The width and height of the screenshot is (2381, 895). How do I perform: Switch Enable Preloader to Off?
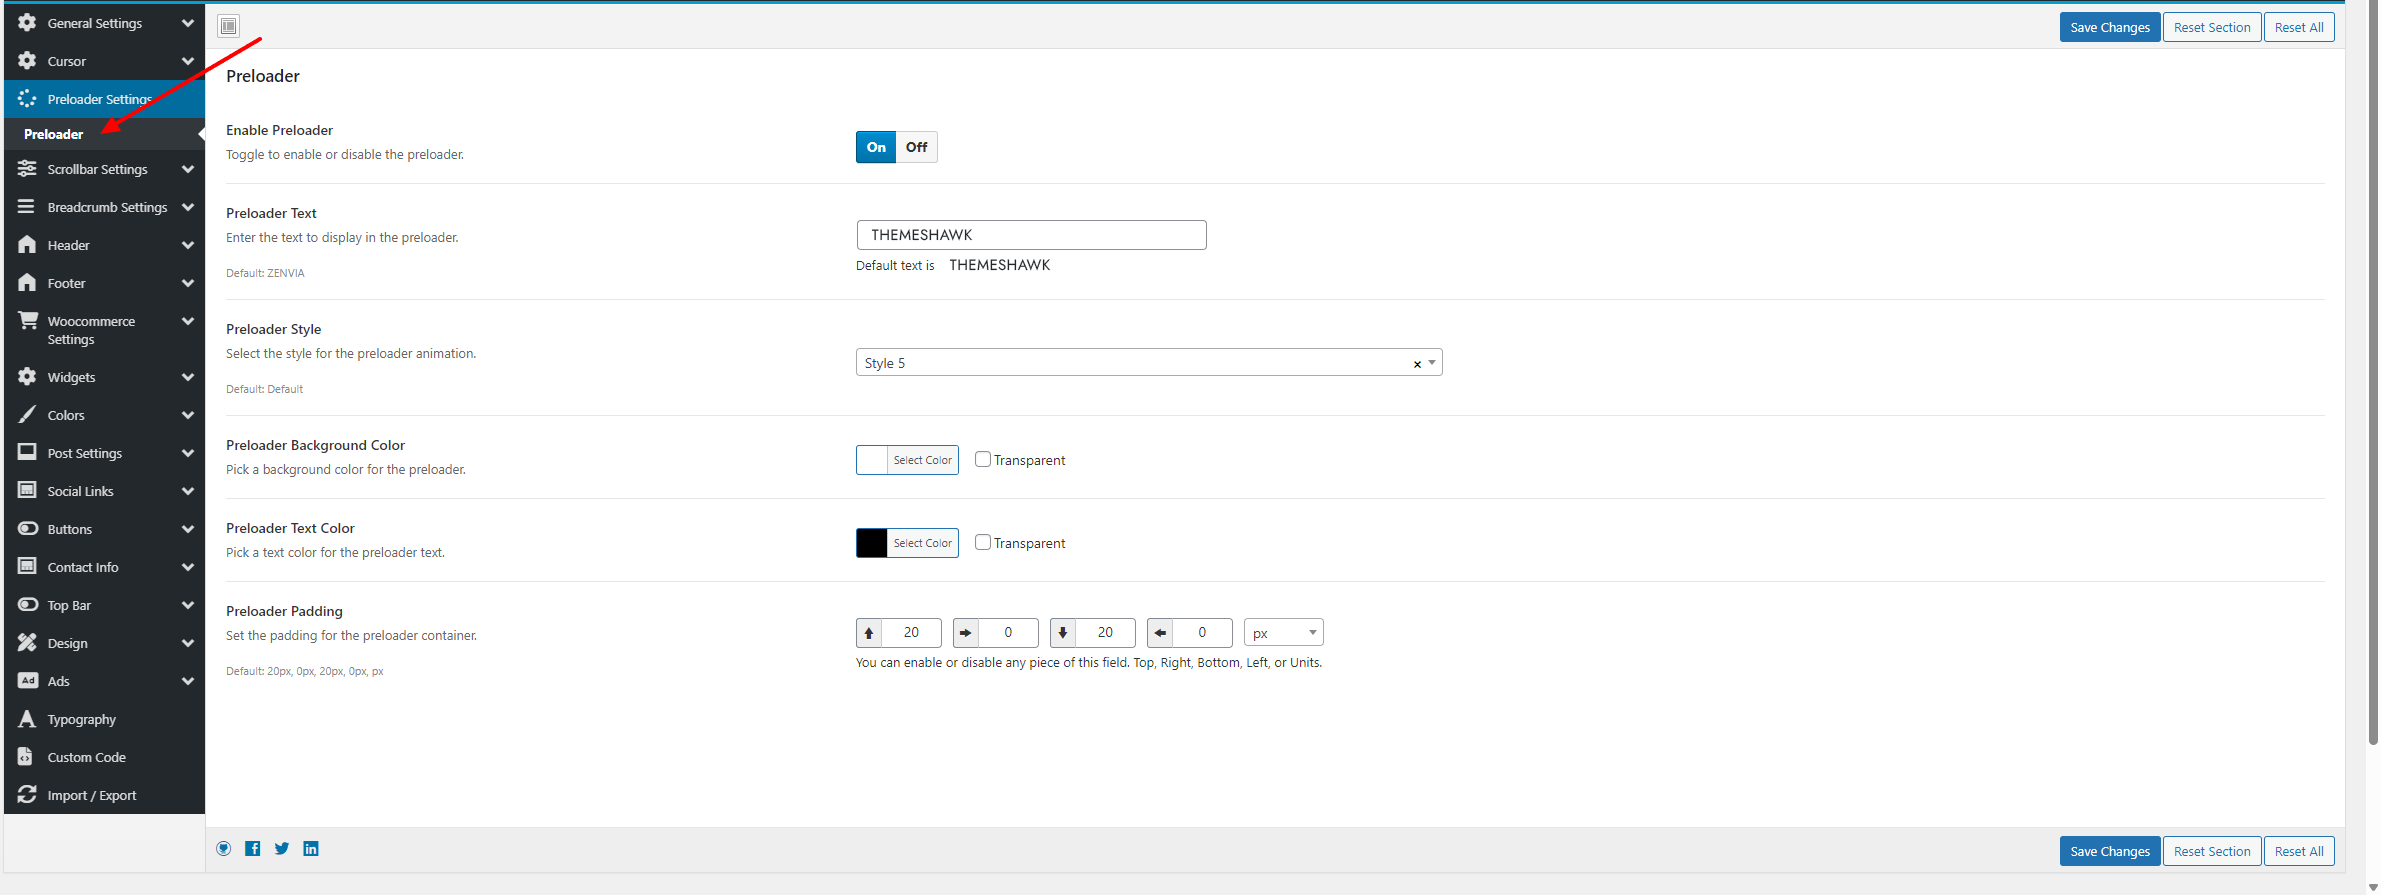pos(916,147)
